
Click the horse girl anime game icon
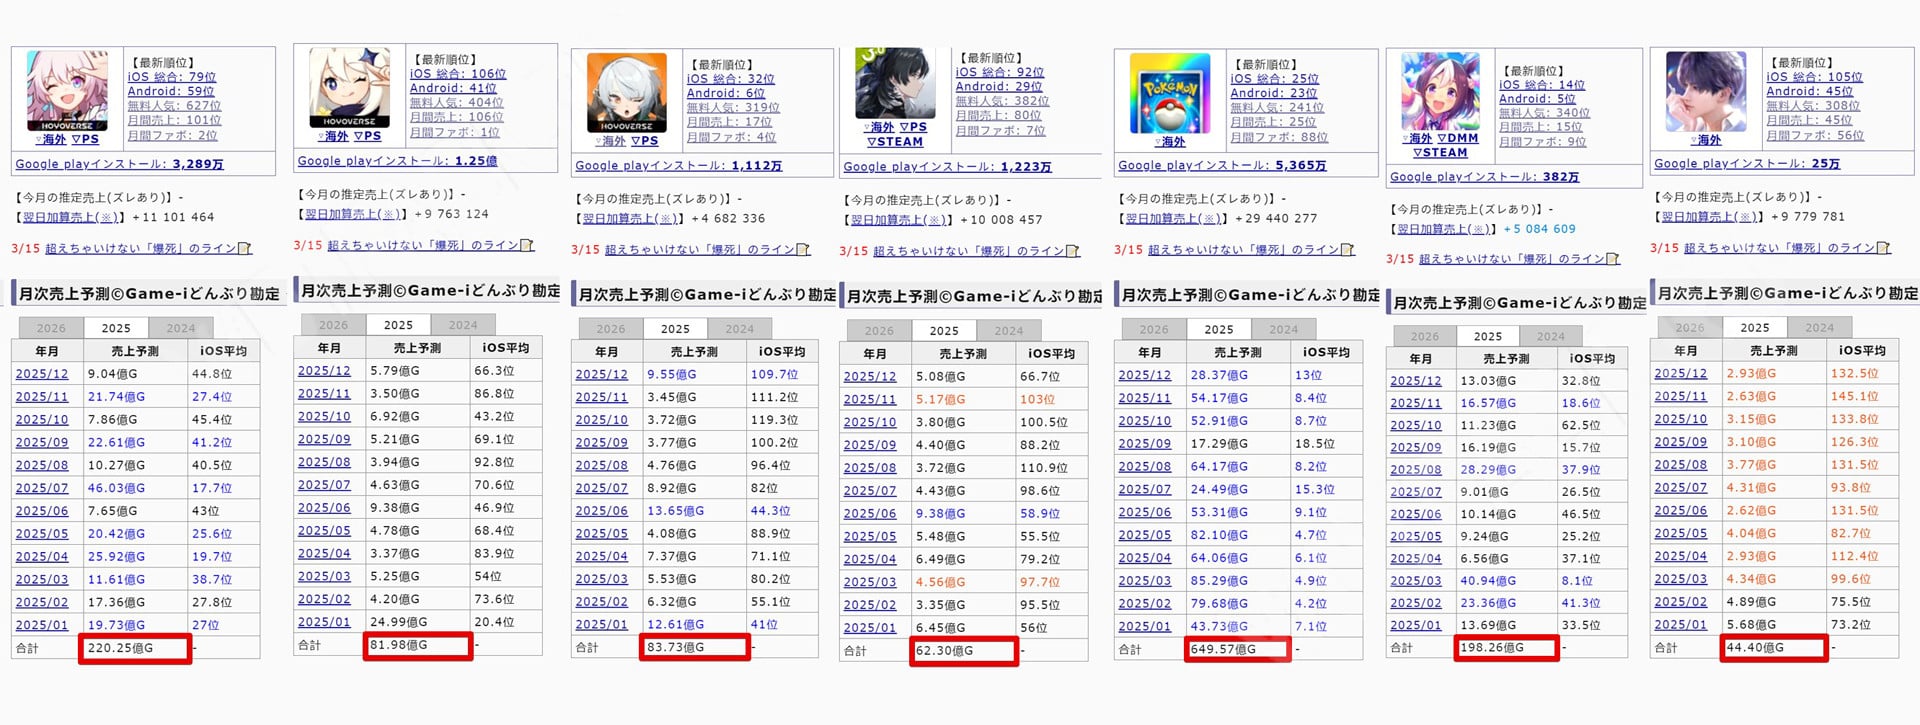[1440, 92]
